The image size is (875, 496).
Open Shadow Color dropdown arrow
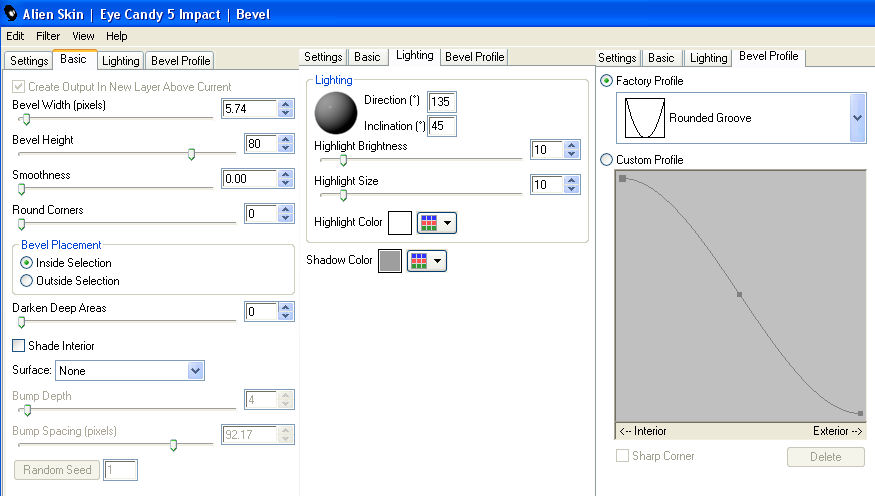click(438, 261)
